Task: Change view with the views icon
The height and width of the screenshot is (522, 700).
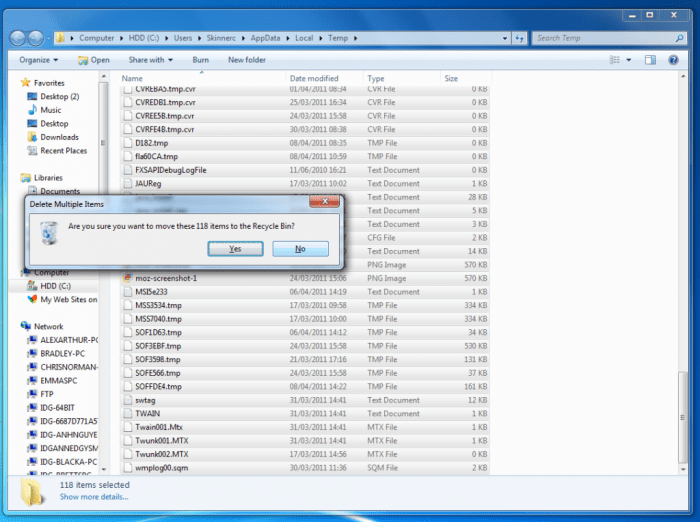Action: coord(615,60)
